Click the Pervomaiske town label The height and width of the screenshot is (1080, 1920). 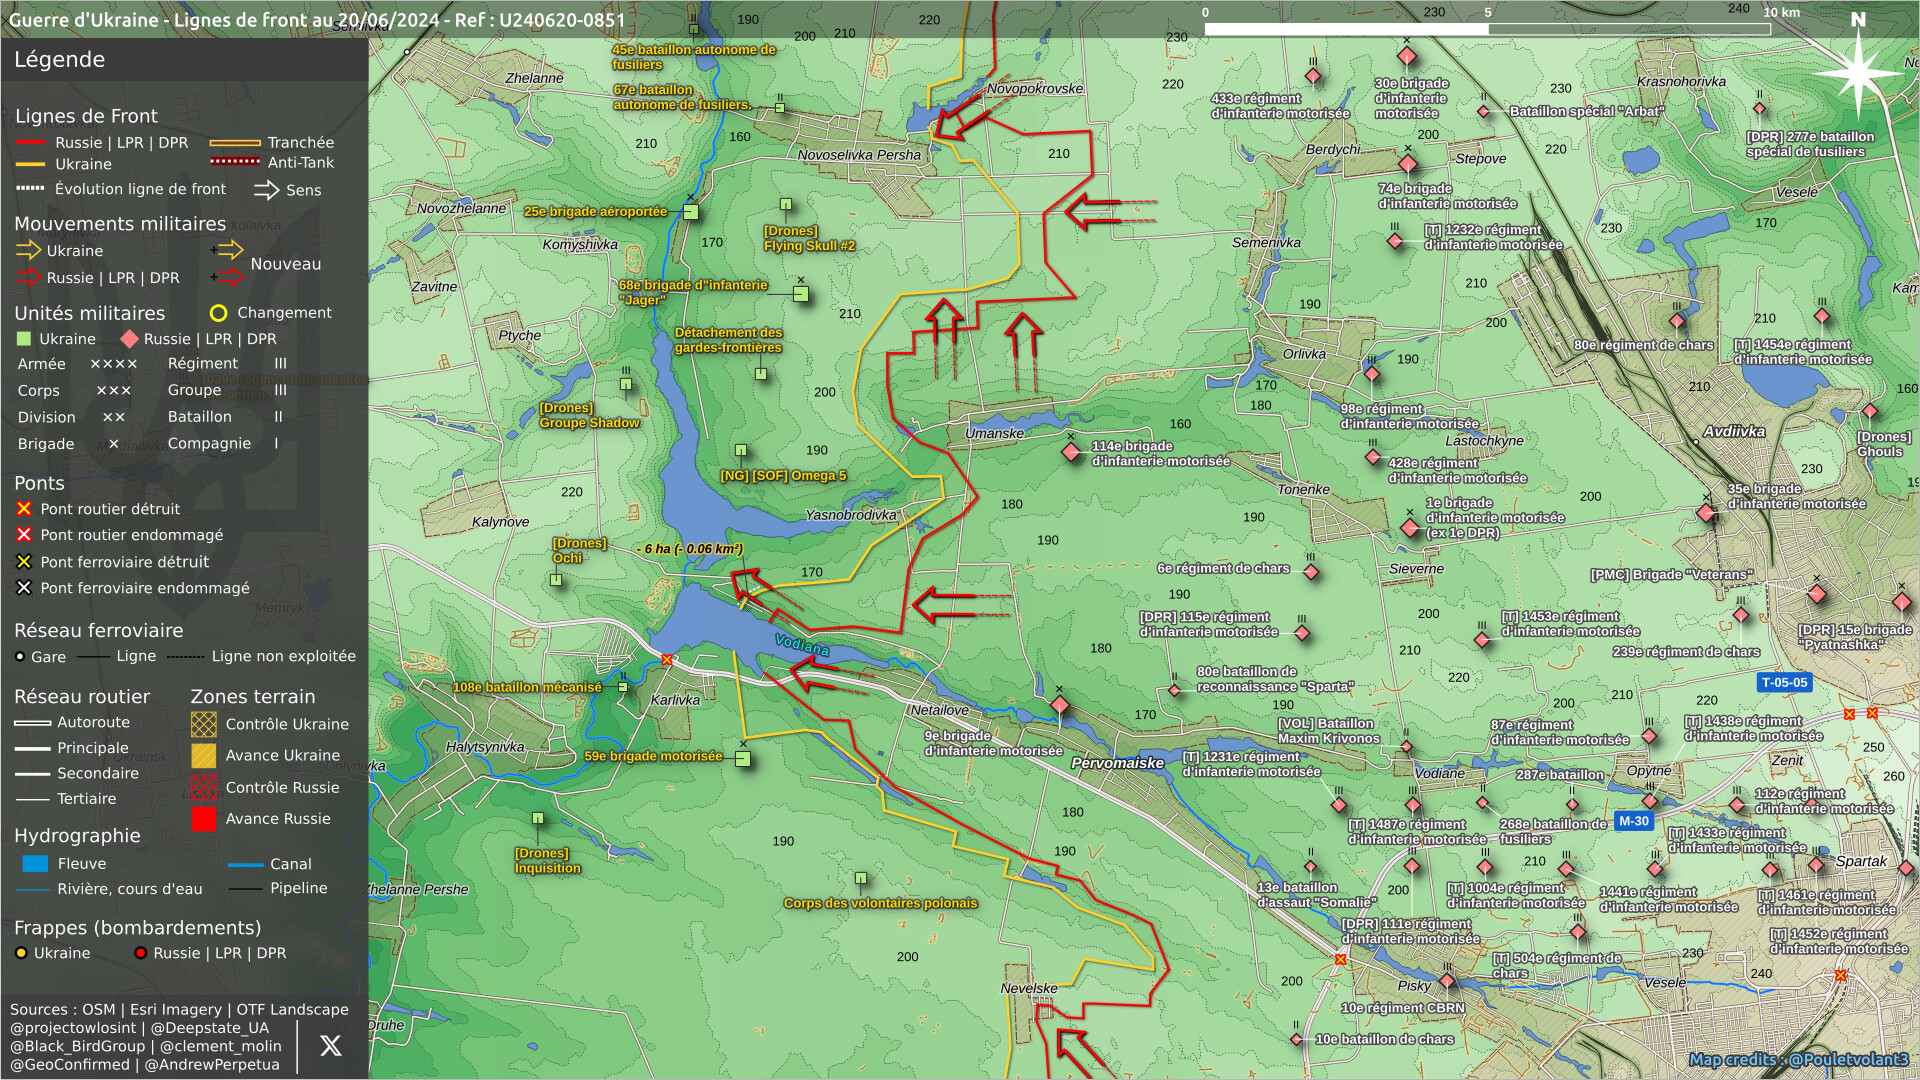point(1117,763)
